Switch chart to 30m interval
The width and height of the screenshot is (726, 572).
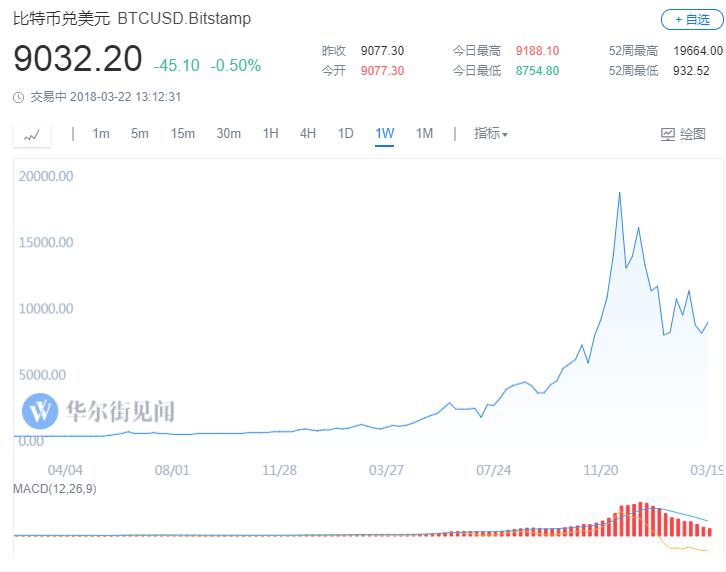click(229, 134)
